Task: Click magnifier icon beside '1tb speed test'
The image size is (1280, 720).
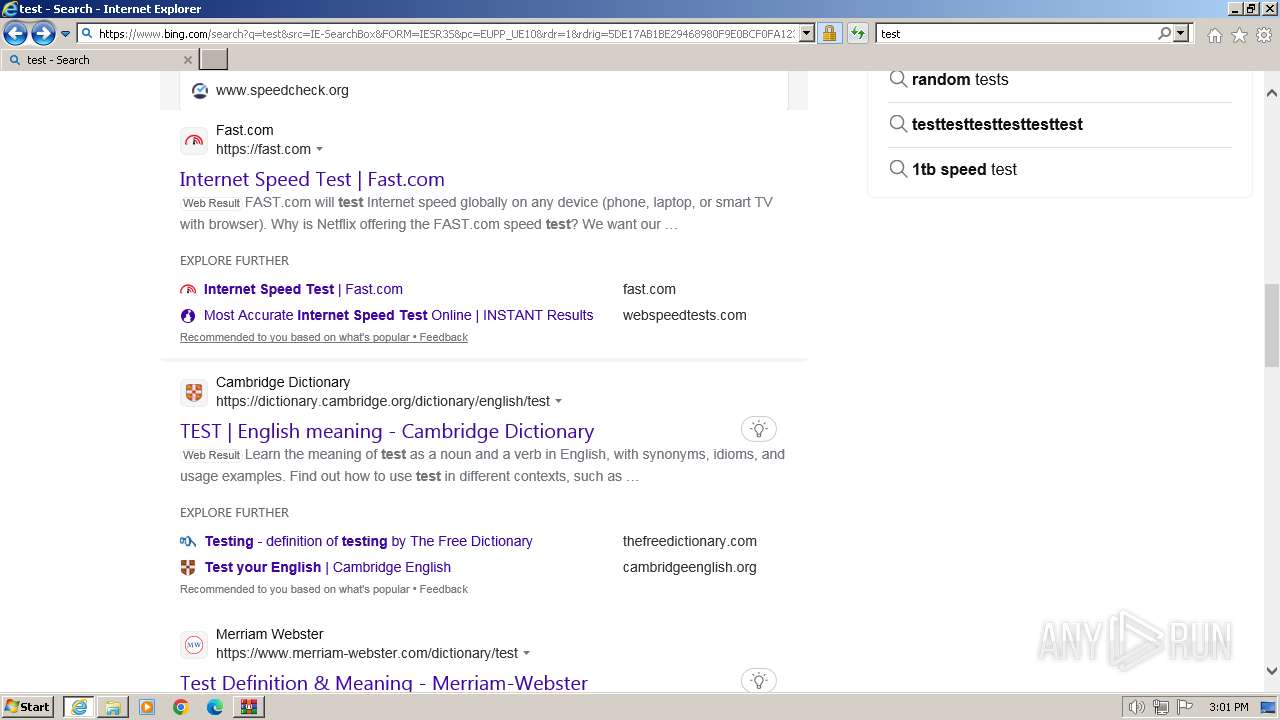Action: pyautogui.click(x=898, y=170)
